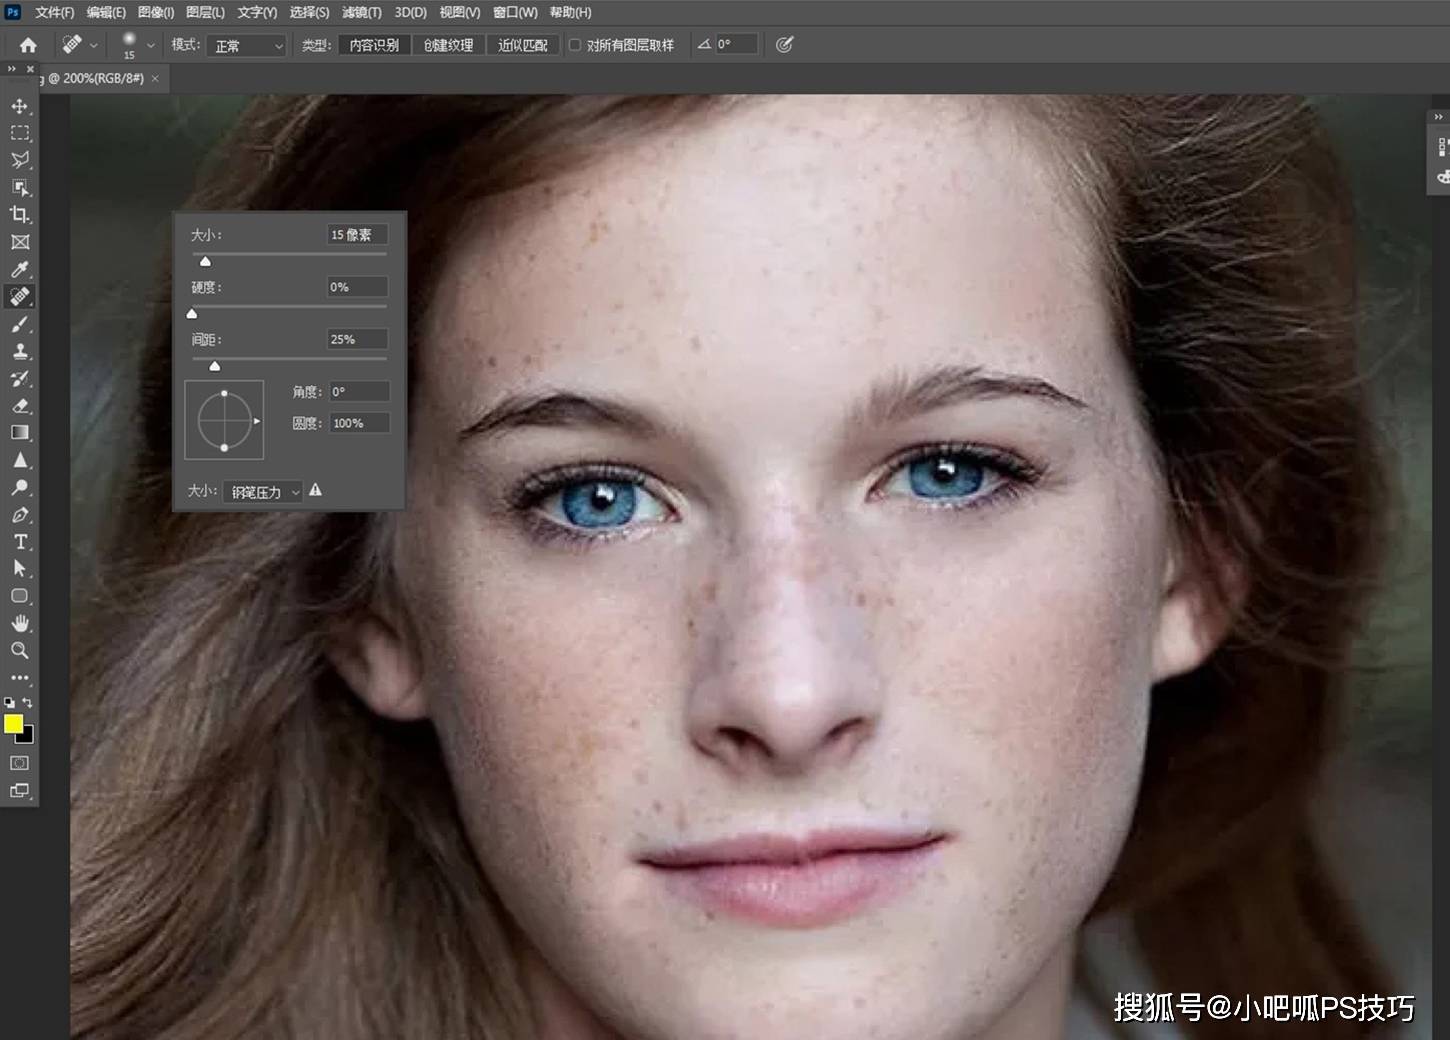Image resolution: width=1450 pixels, height=1040 pixels.
Task: Select the Zoom magnifier tool
Action: click(x=19, y=650)
